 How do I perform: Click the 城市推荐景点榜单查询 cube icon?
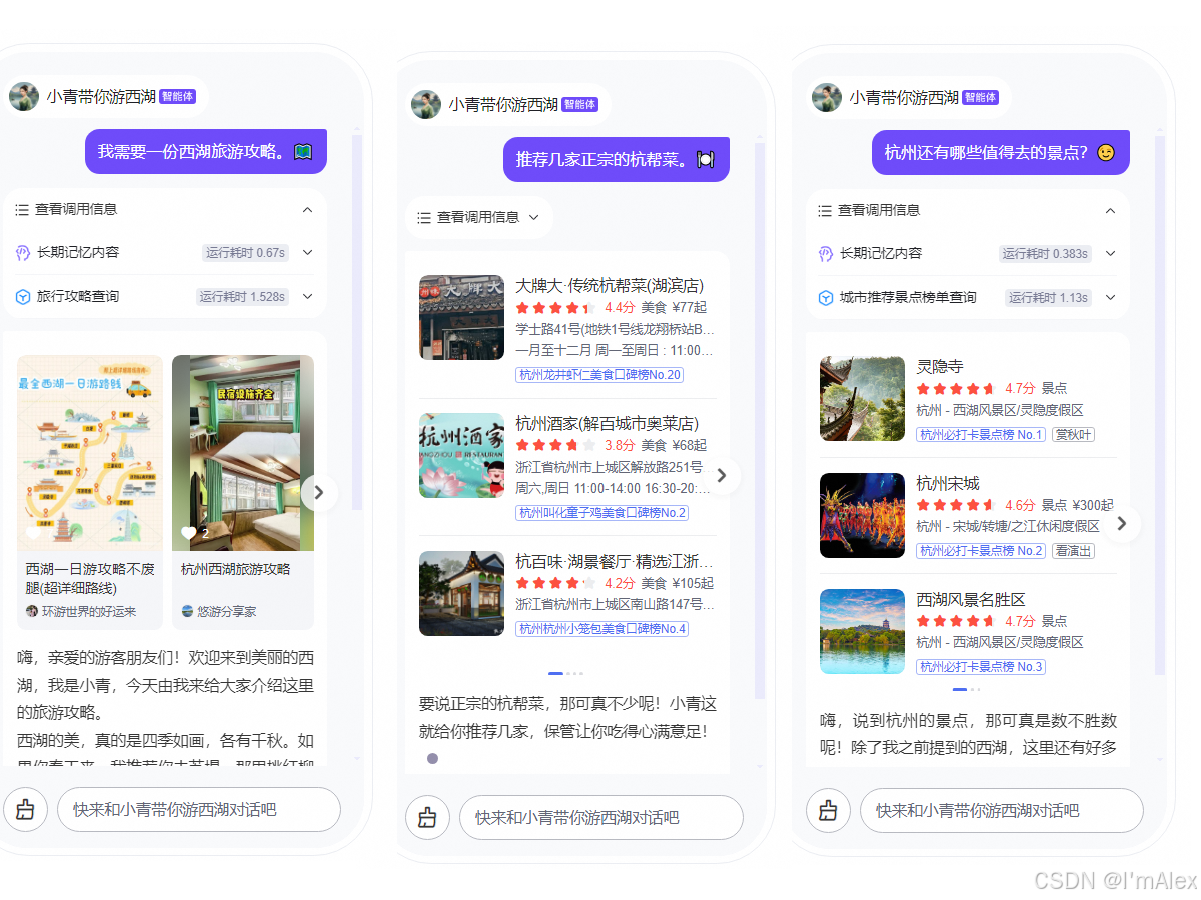(x=826, y=298)
